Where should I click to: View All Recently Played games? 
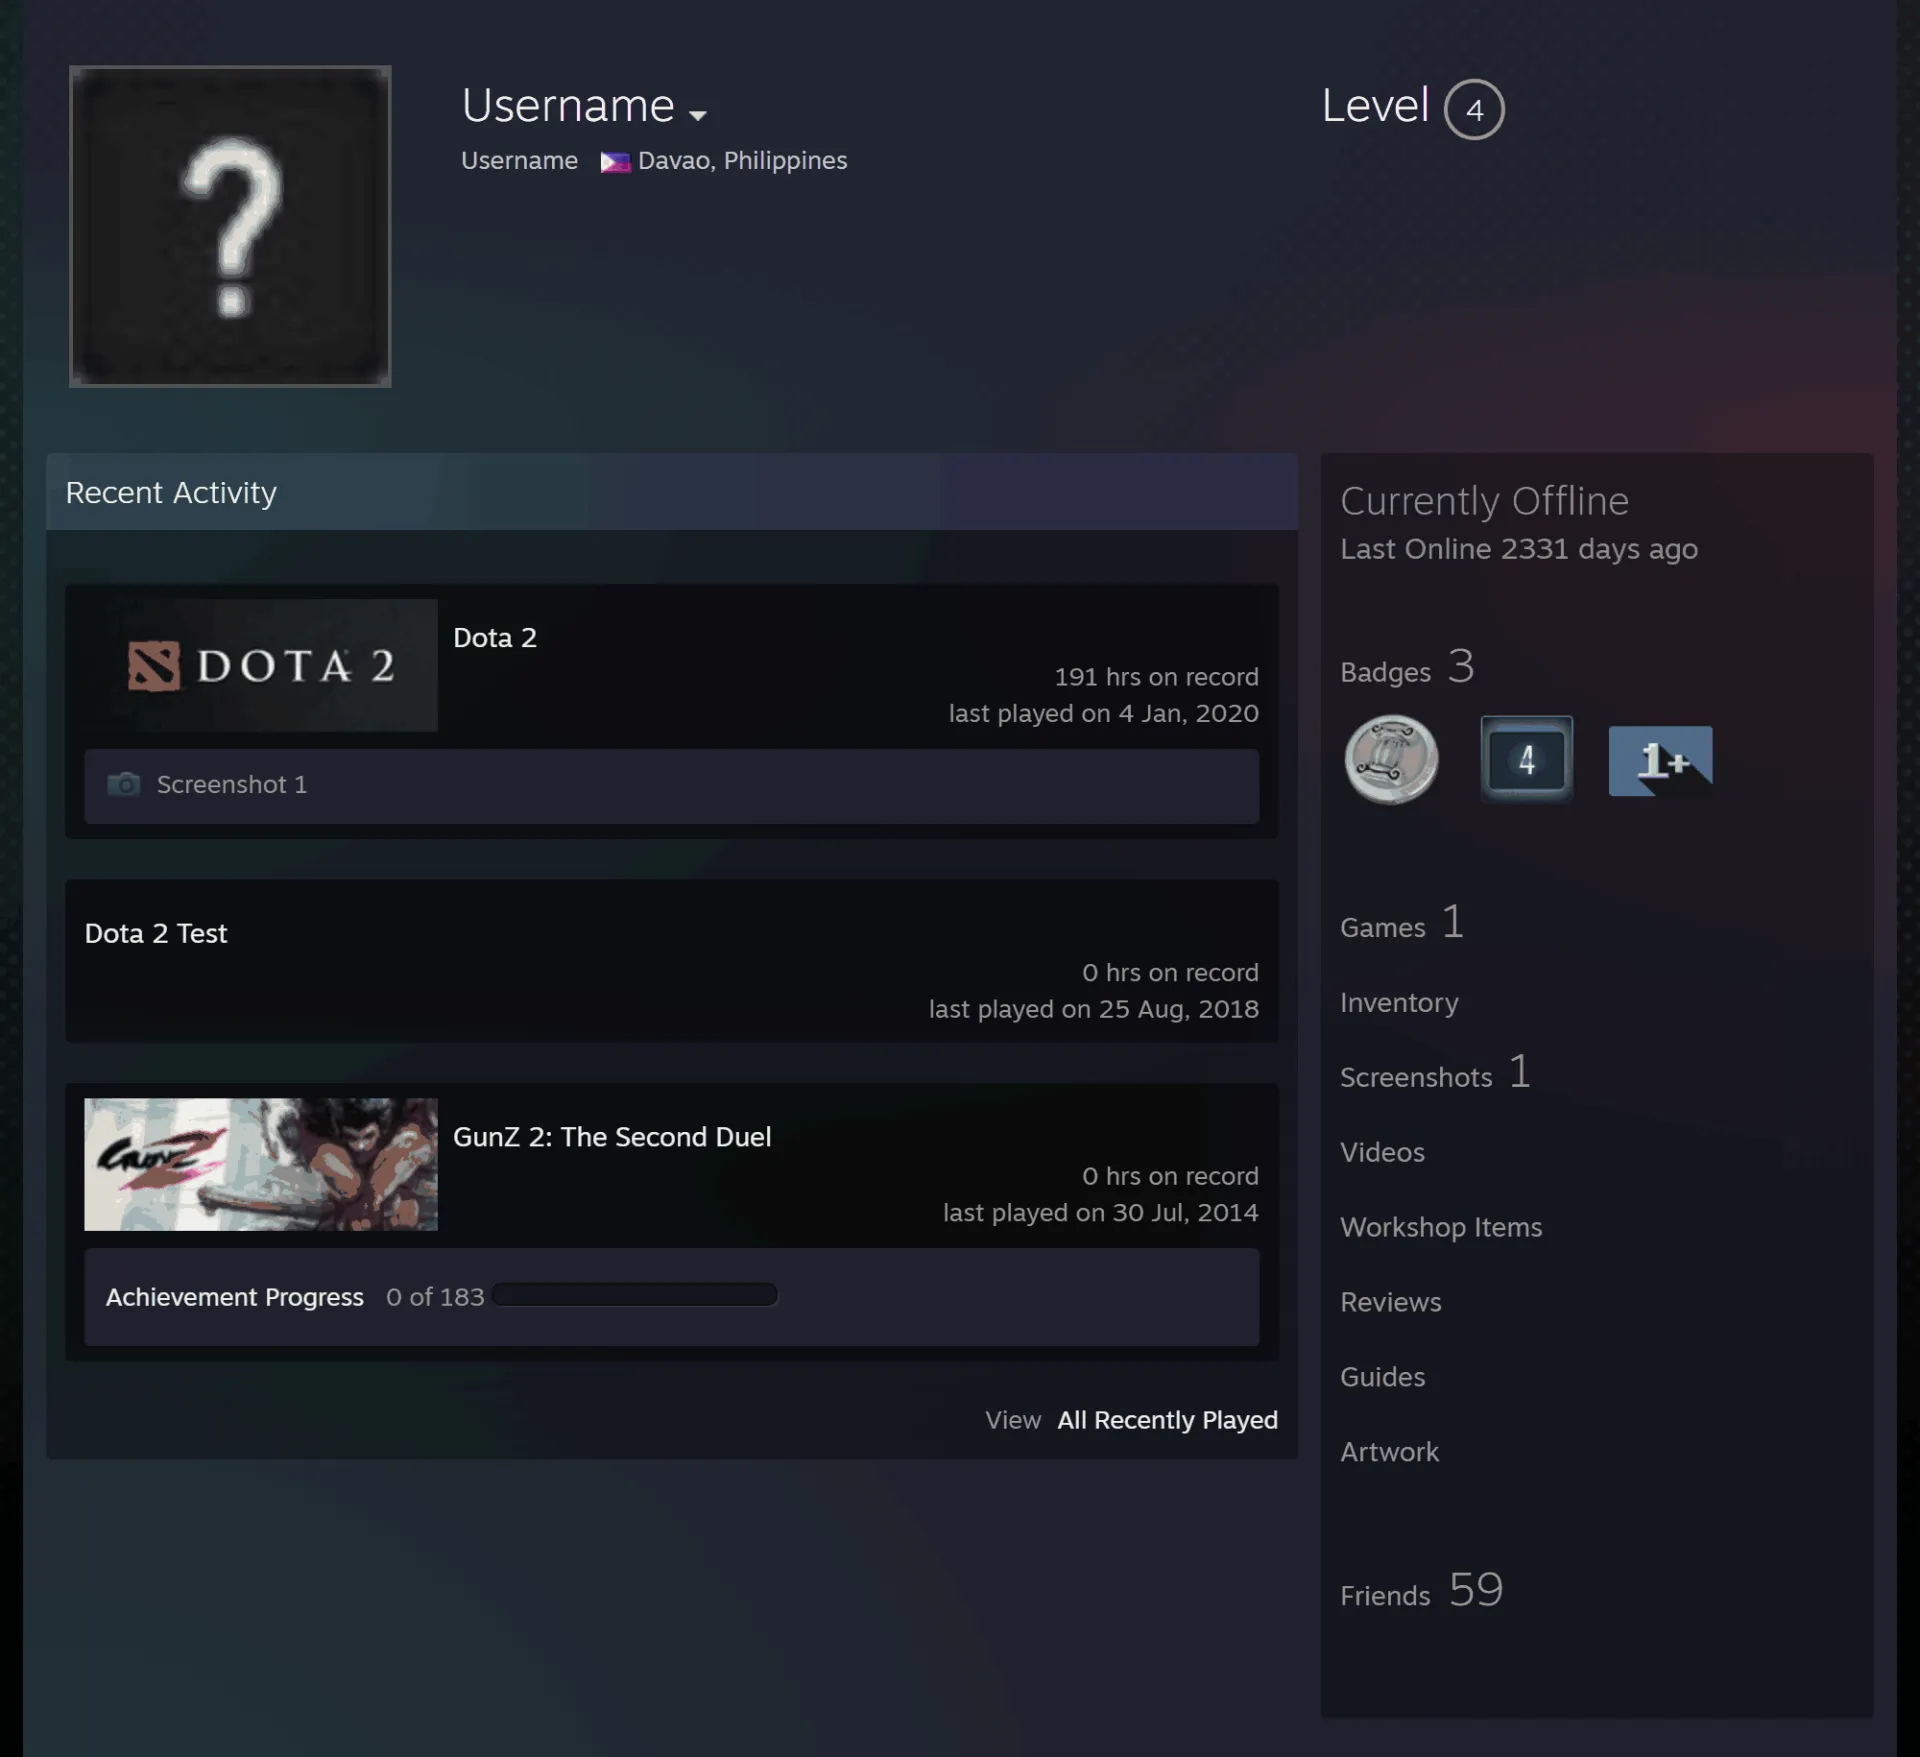tap(1168, 1420)
